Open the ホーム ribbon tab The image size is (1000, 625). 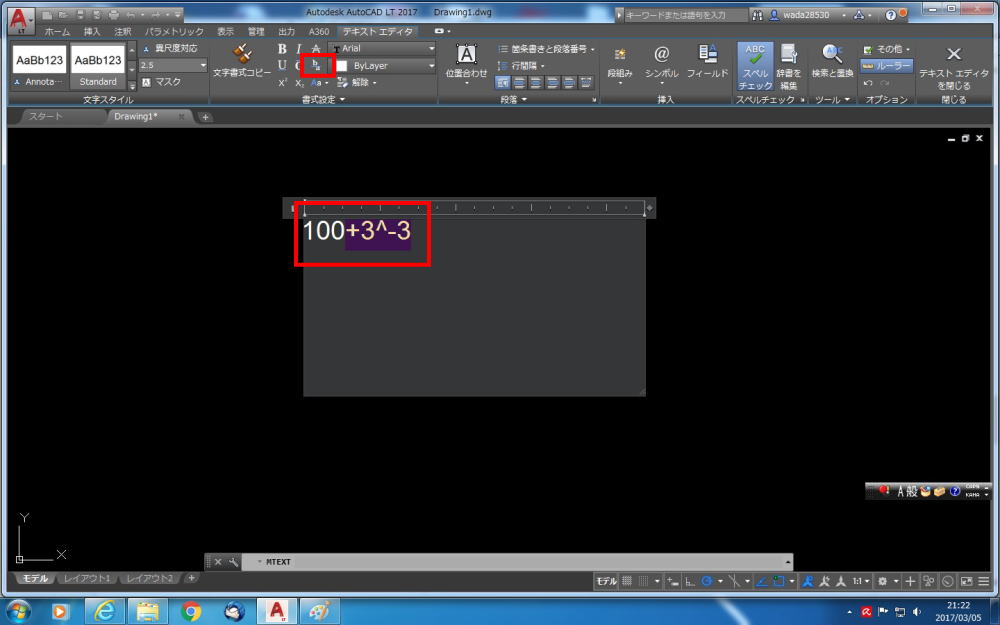click(x=57, y=31)
